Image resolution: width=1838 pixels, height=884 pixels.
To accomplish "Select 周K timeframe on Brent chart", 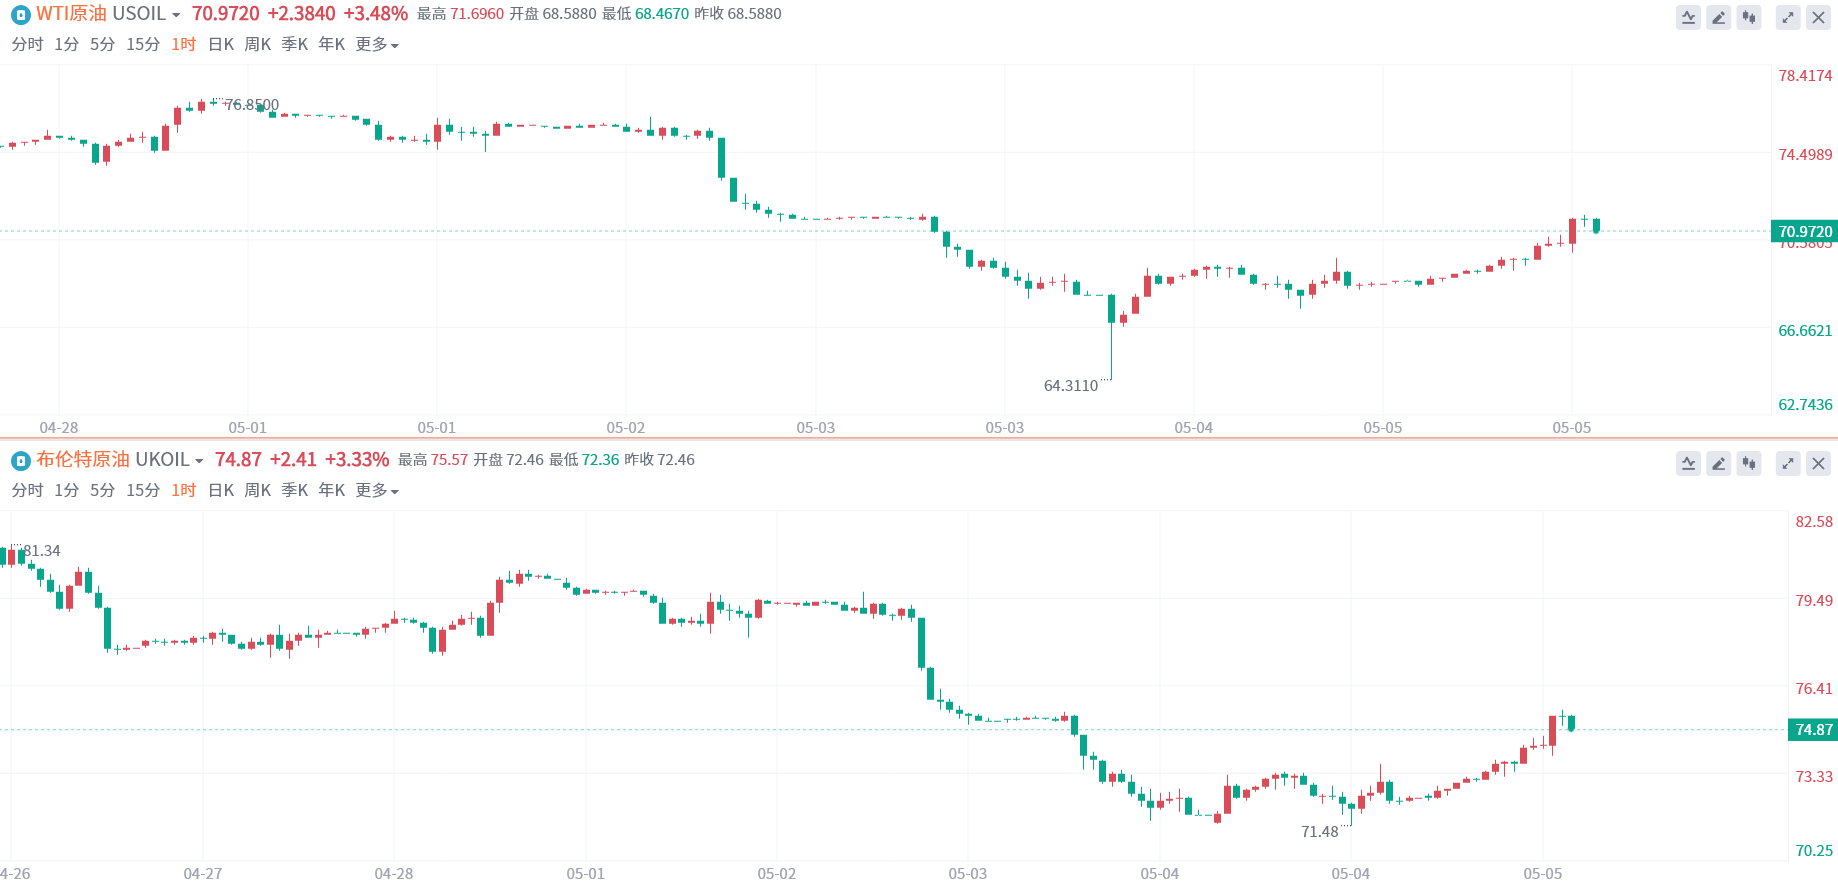I will (258, 491).
